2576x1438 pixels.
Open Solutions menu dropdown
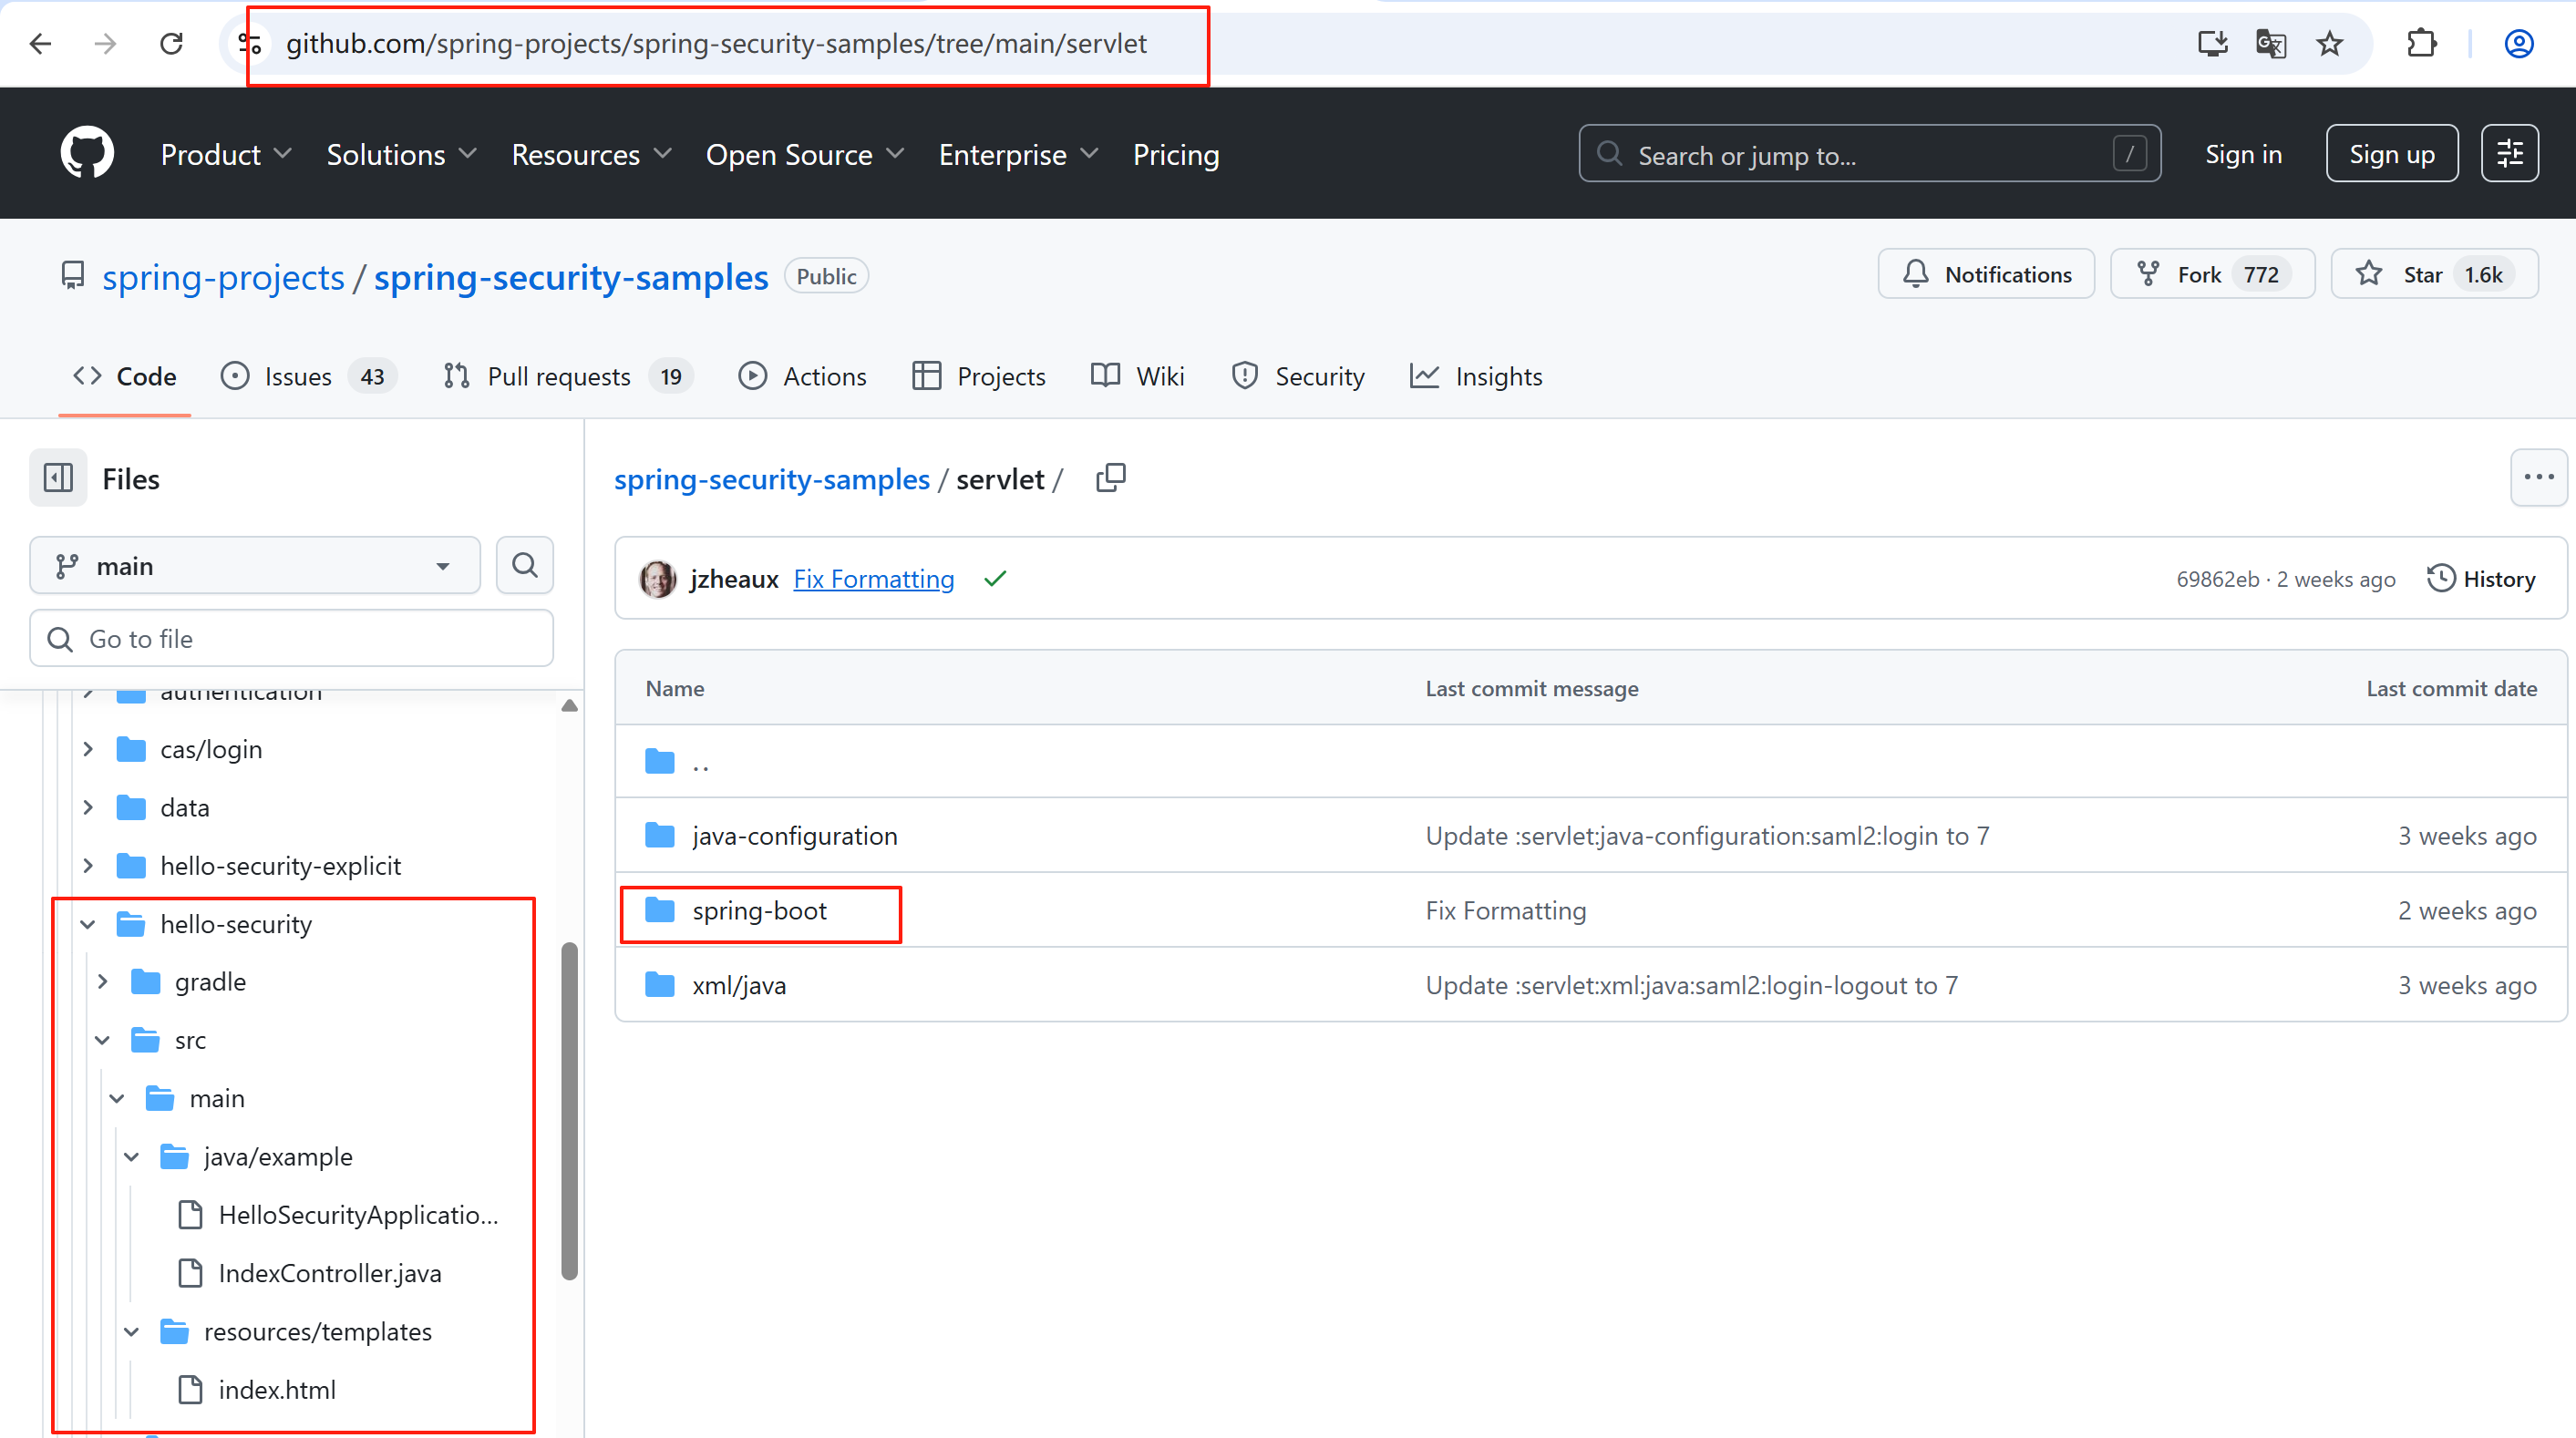pos(401,155)
